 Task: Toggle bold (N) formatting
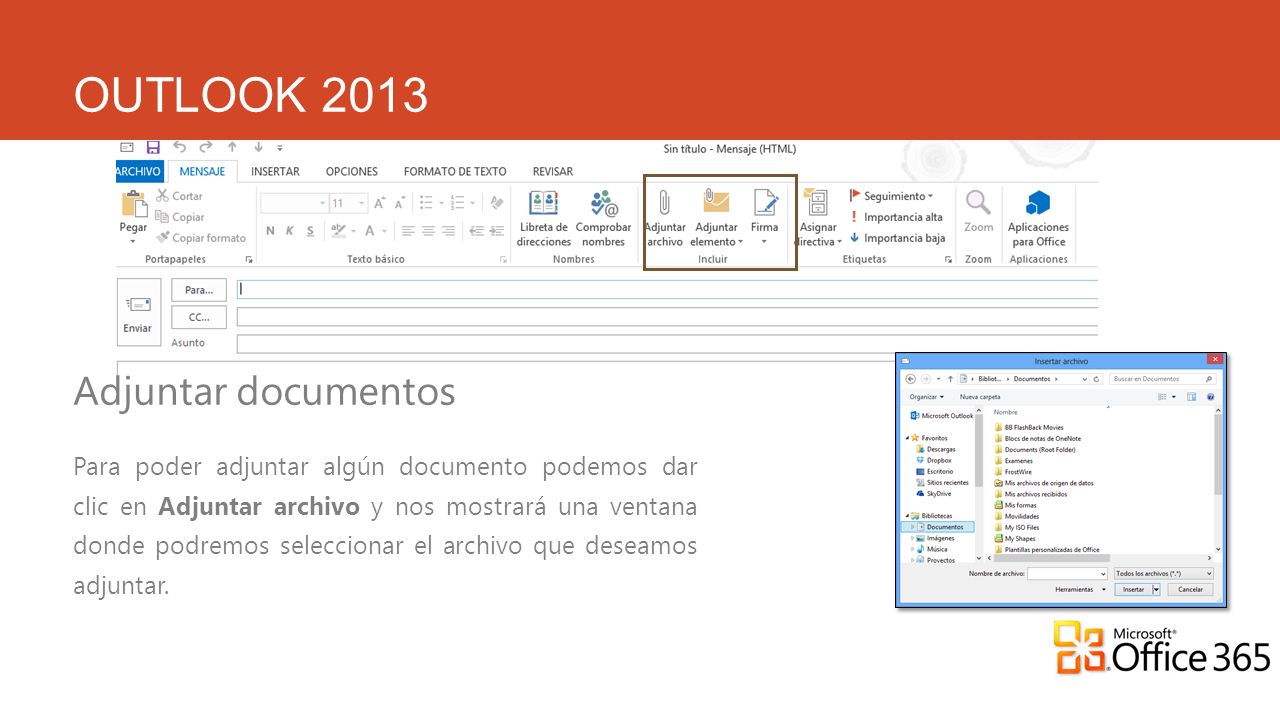[270, 231]
